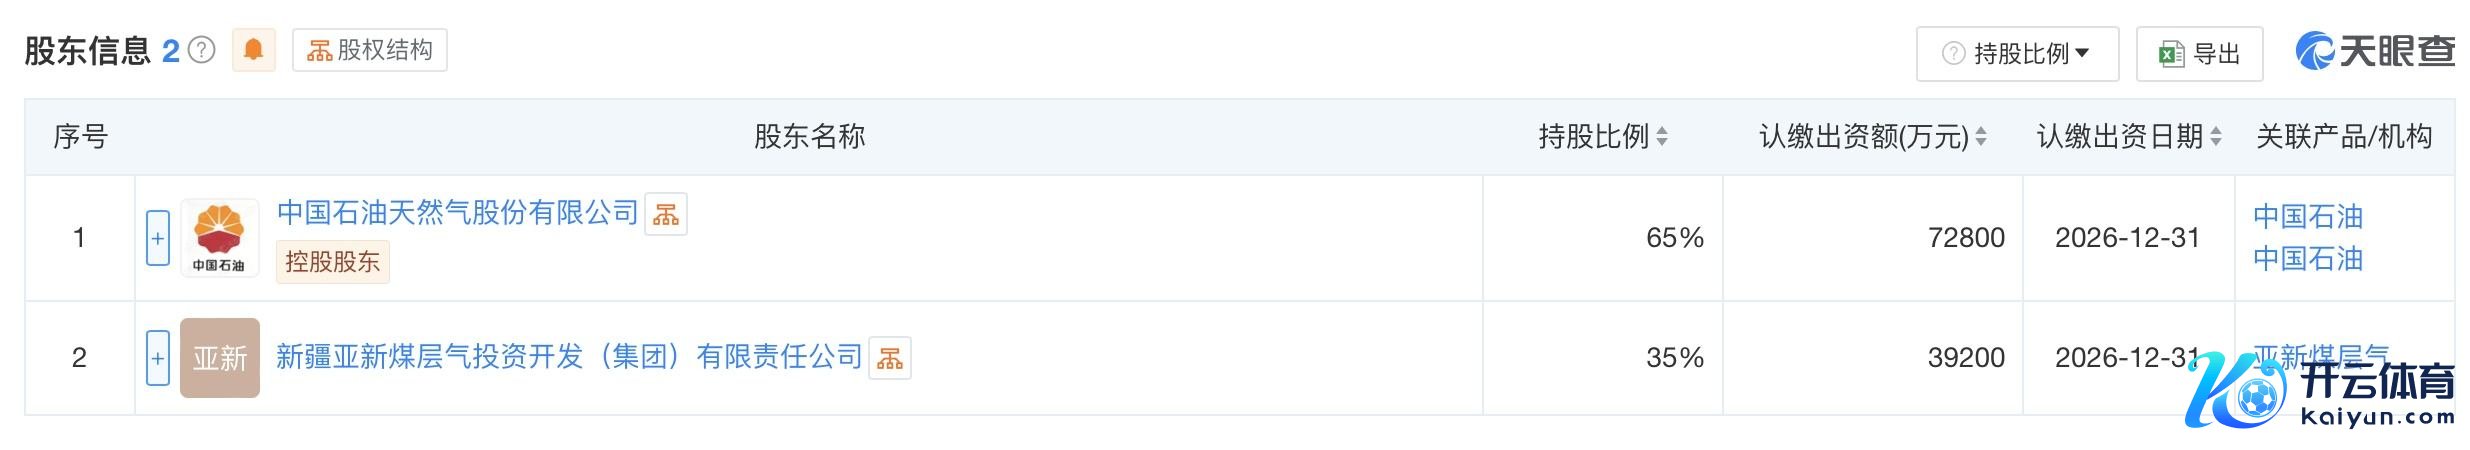
Task: Open 新疆亚新煤层气投资开发（集团）有限责任公司 link
Action: [x=569, y=357]
